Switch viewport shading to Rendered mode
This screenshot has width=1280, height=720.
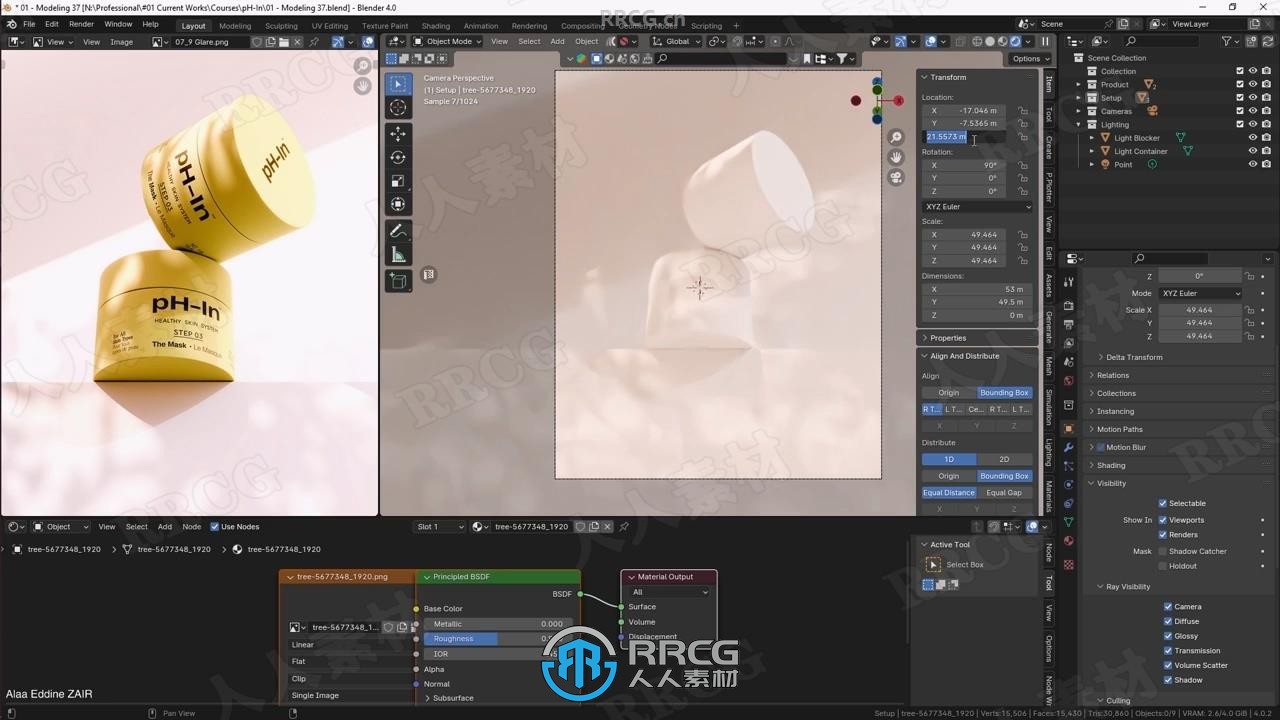click(x=1015, y=41)
